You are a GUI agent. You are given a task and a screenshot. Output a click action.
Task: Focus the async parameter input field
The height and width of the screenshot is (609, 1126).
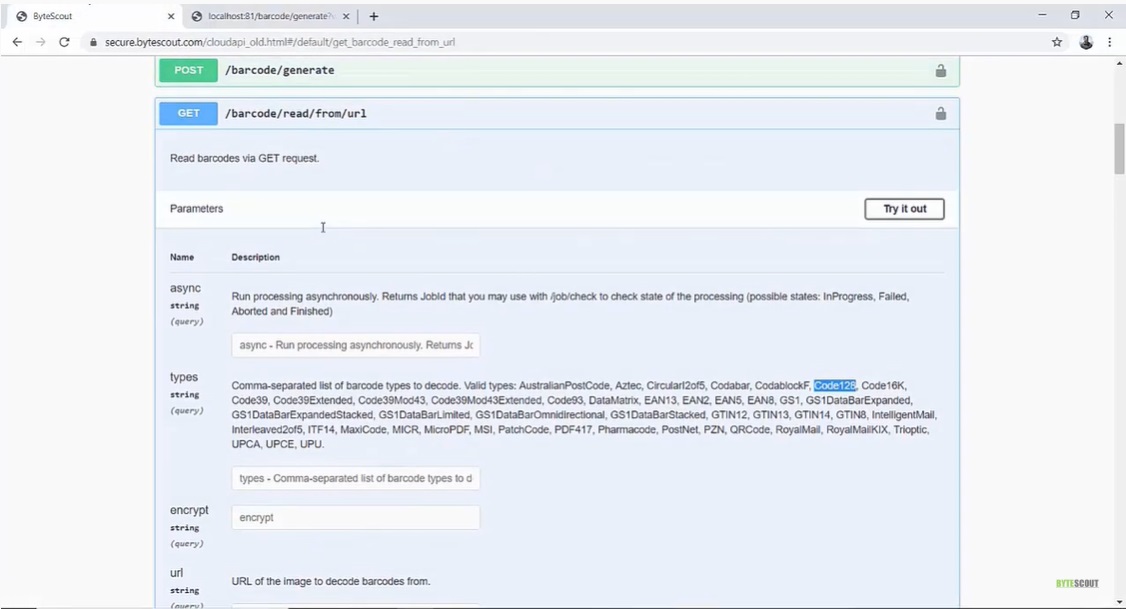coord(355,345)
